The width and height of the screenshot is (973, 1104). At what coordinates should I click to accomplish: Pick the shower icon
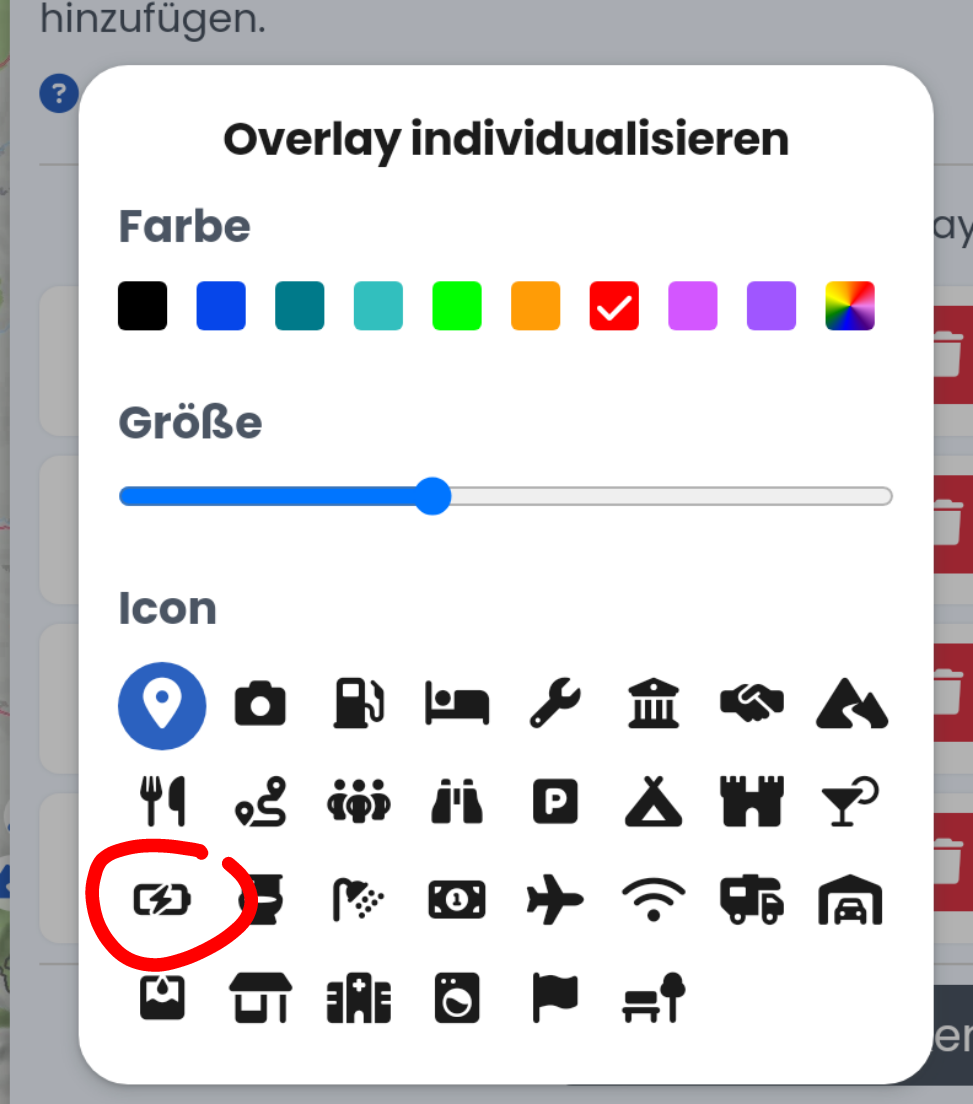click(358, 900)
